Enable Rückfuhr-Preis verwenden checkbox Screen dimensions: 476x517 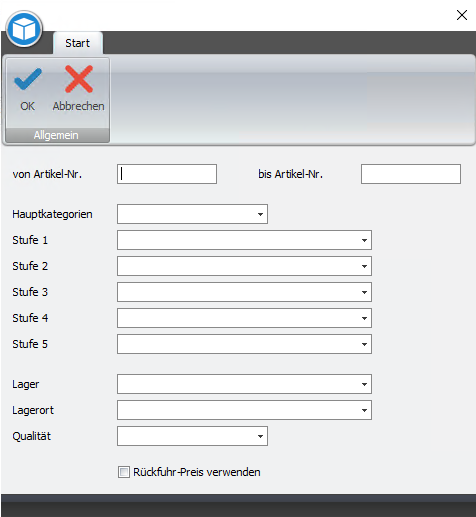(124, 472)
